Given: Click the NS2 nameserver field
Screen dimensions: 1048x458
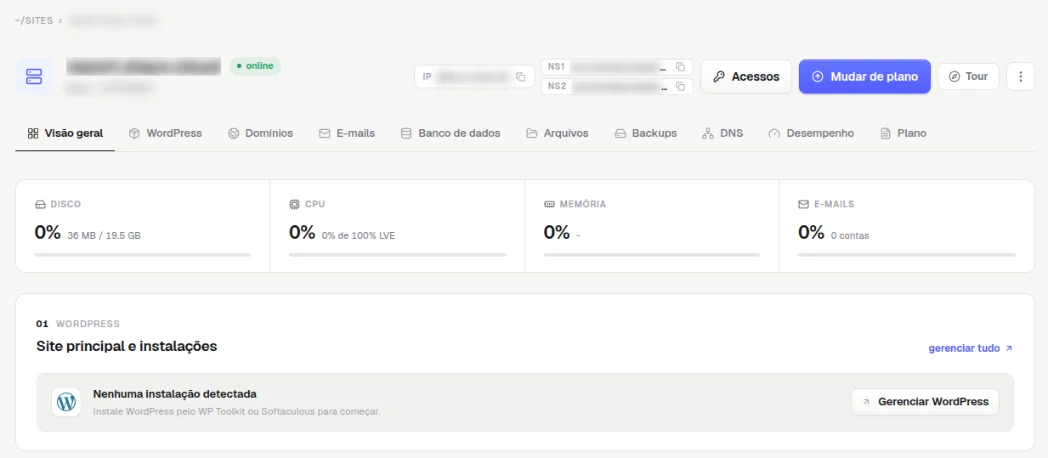Looking at the screenshot, I should (616, 86).
